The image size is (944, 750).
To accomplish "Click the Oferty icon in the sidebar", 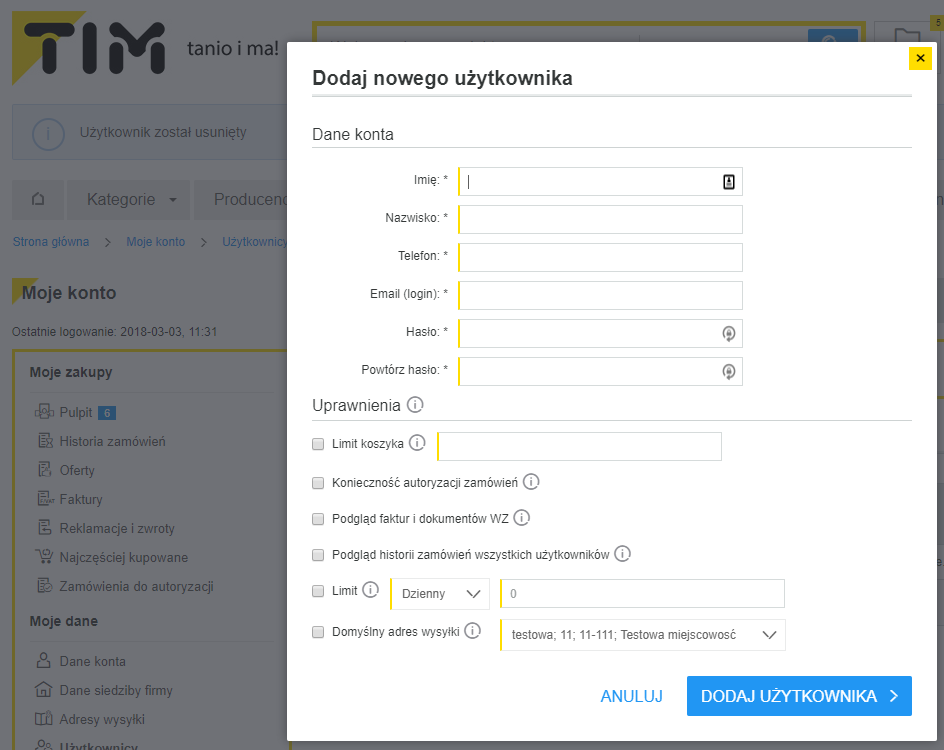I will click(x=45, y=470).
